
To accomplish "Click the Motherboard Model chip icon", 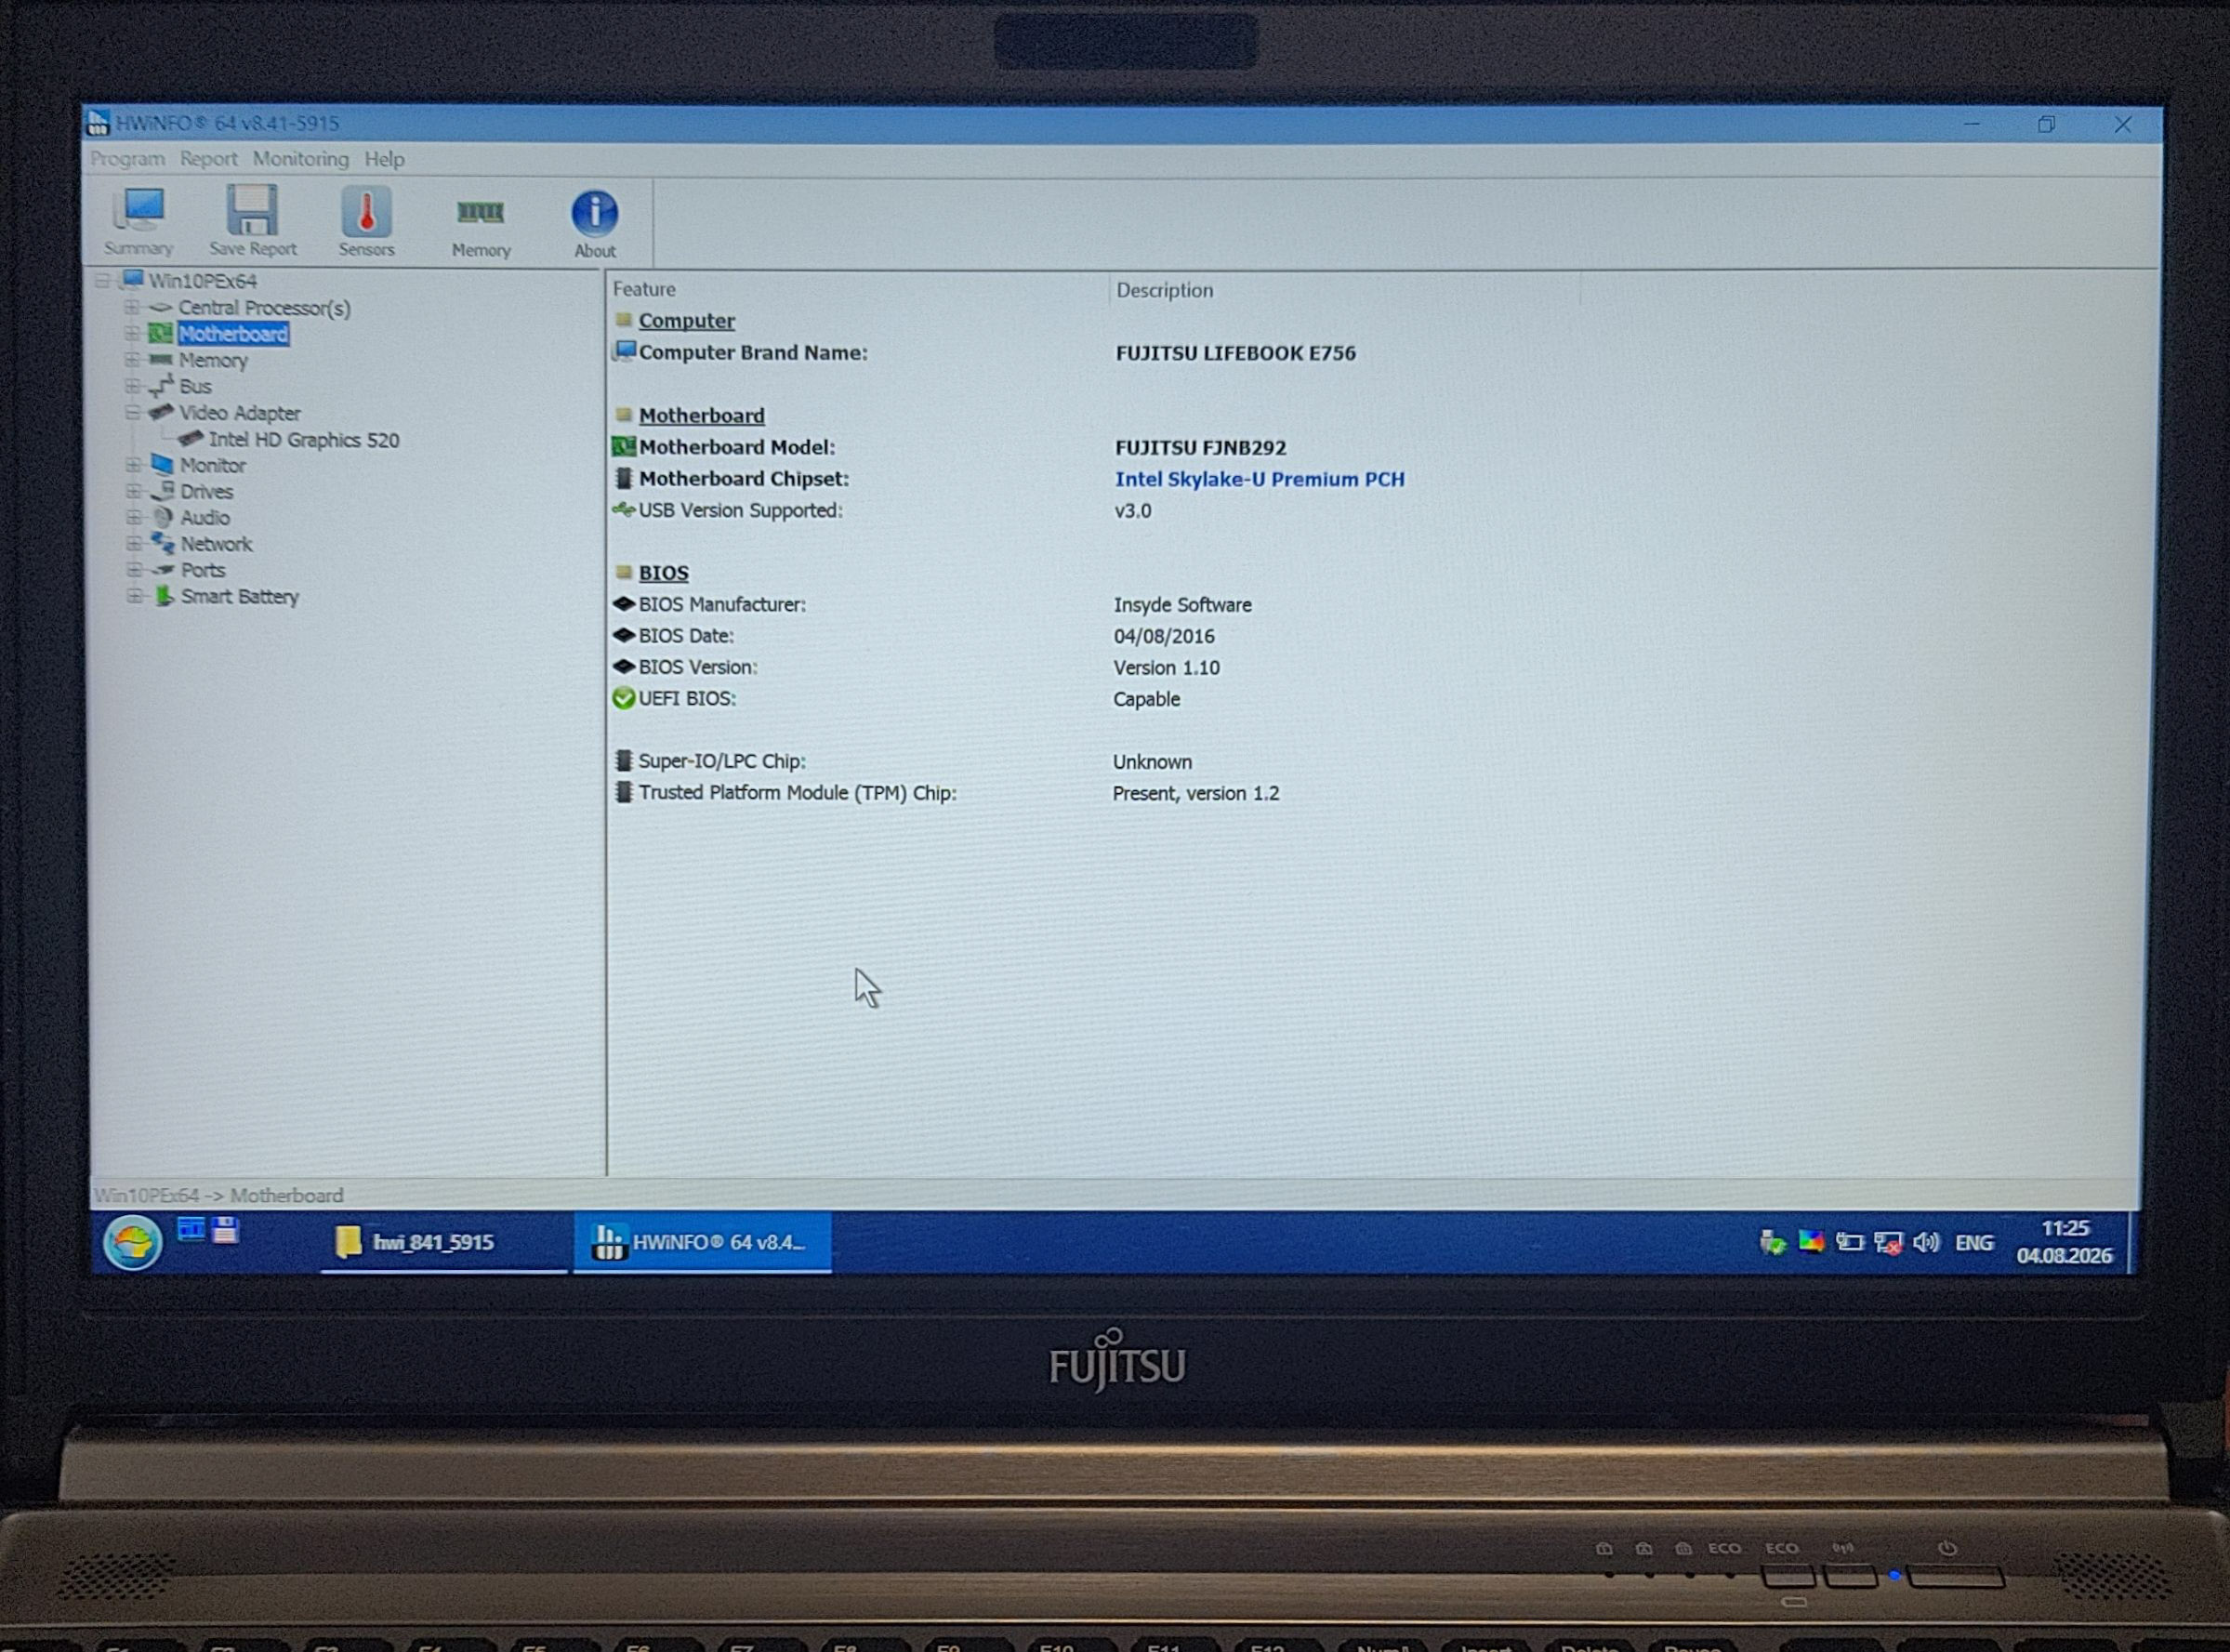I will pos(624,446).
